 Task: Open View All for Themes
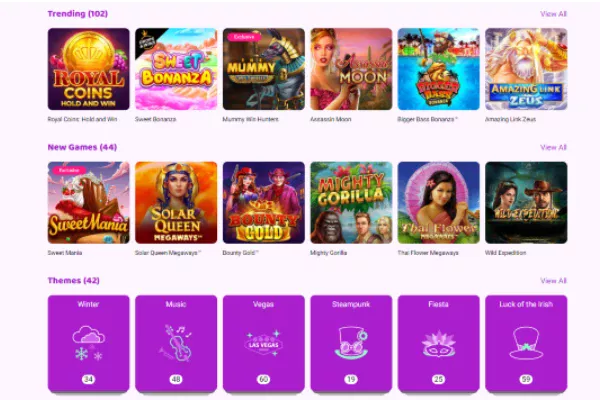point(553,281)
